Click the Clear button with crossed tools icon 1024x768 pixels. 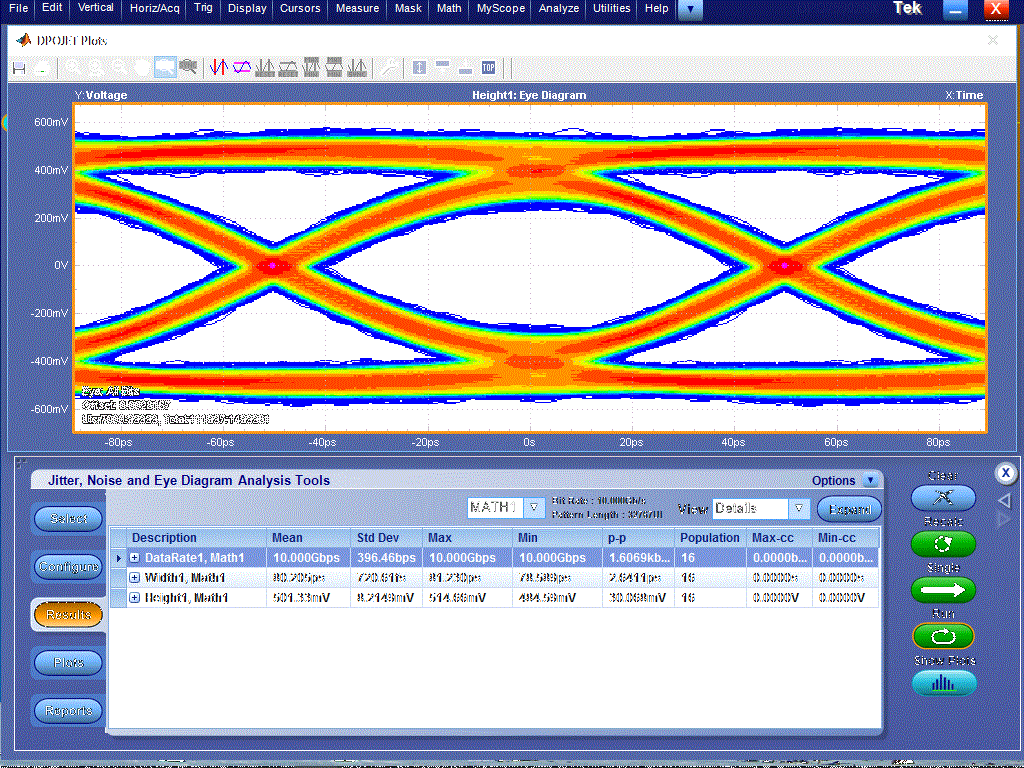pos(943,498)
